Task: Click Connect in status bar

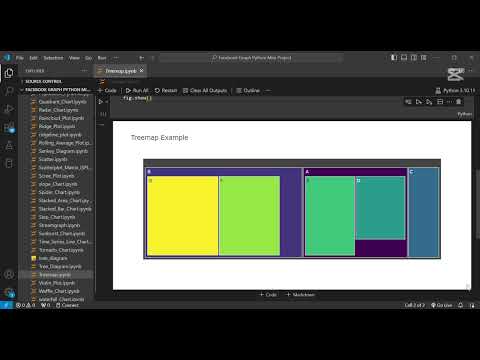Action: [x=67, y=305]
